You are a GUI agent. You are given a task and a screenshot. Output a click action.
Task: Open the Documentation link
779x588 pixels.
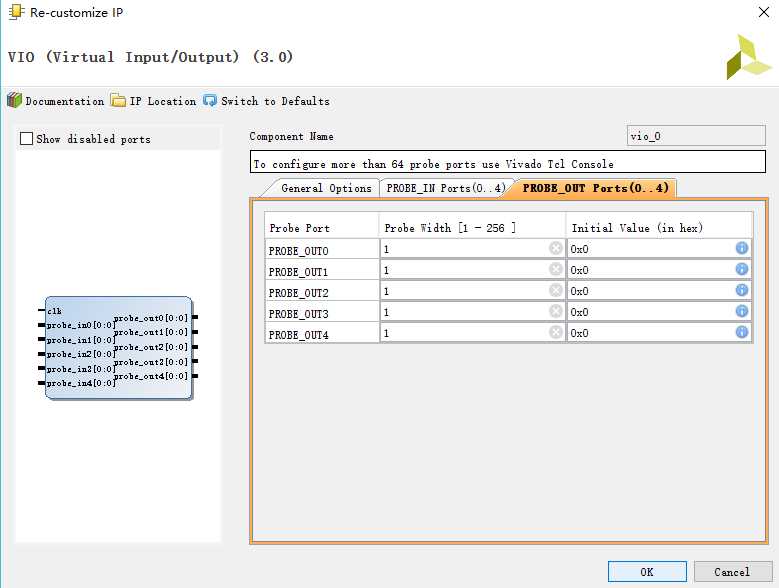tap(65, 101)
